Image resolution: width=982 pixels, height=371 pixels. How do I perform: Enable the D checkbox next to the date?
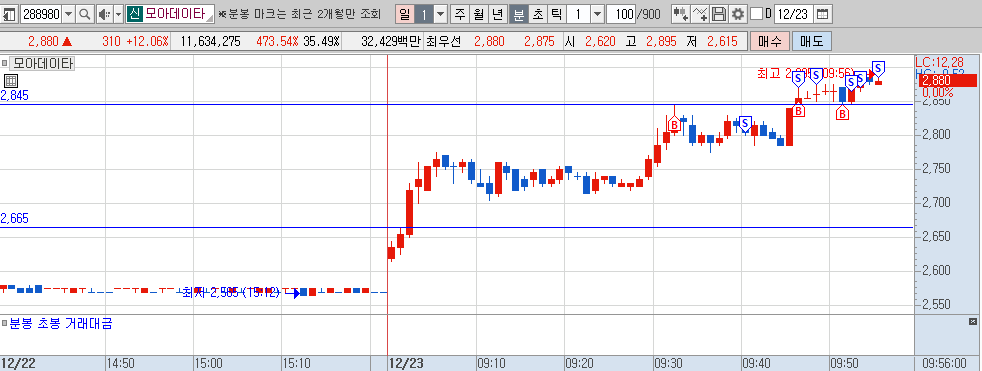[756, 14]
